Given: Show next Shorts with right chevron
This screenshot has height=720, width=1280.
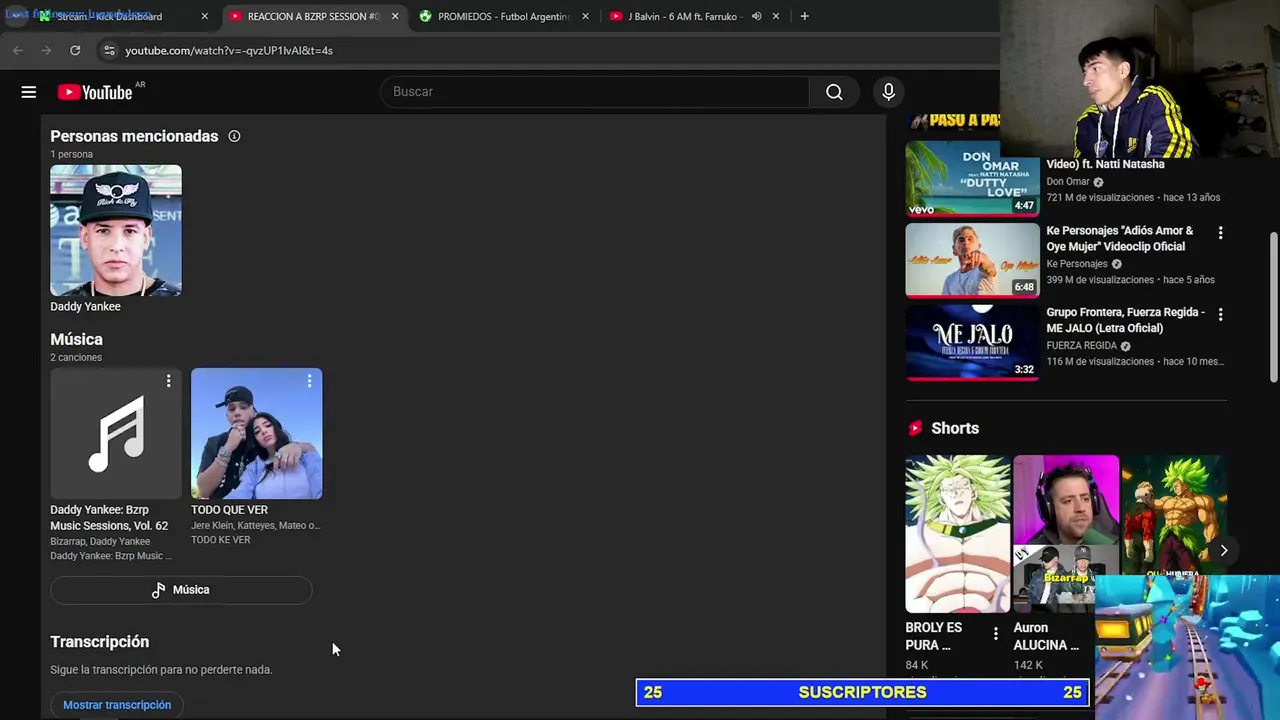Looking at the screenshot, I should point(1223,551).
